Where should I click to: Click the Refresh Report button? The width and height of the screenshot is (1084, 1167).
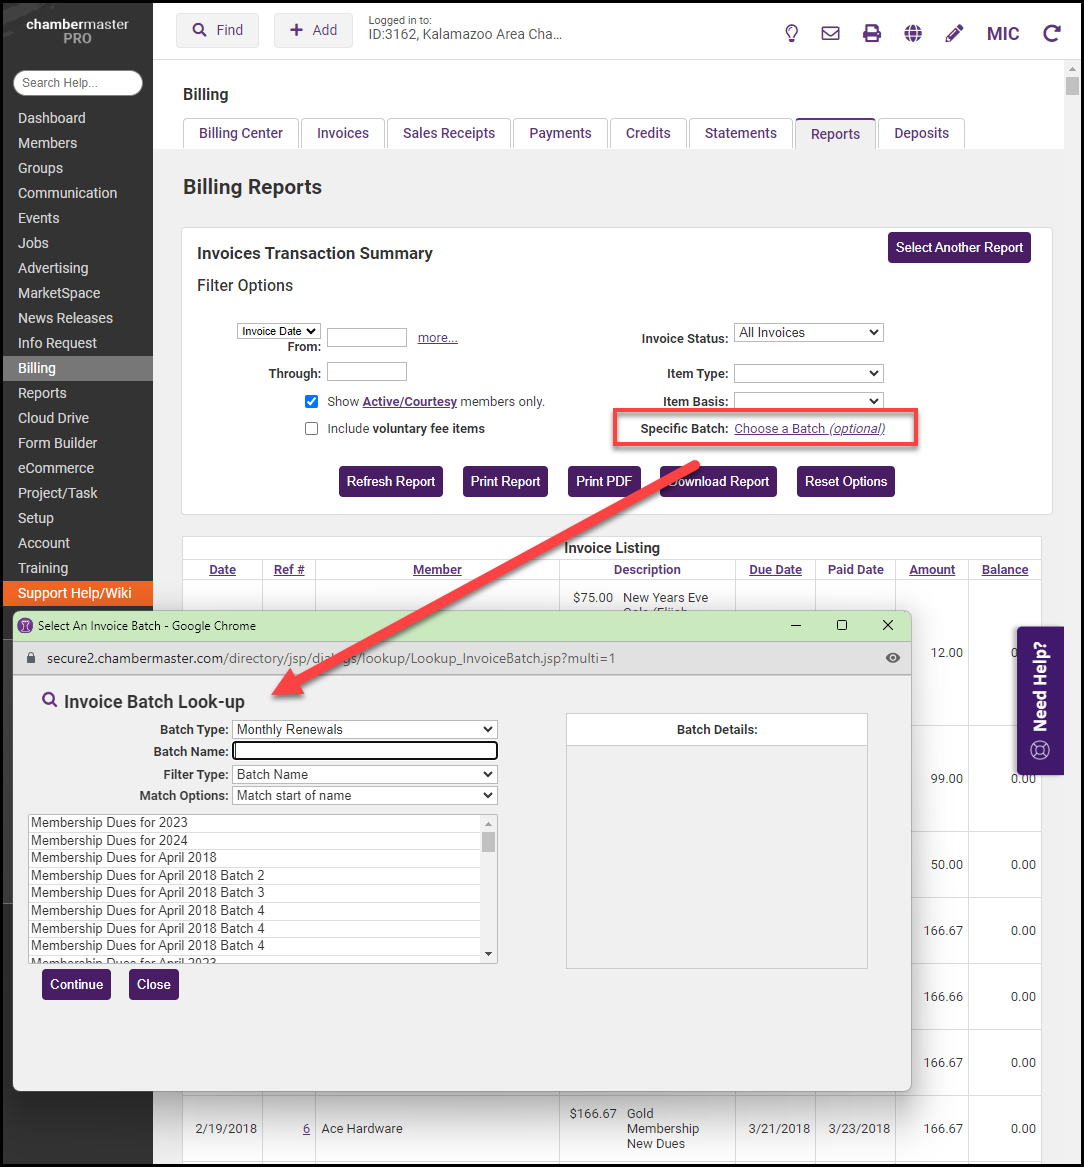390,481
